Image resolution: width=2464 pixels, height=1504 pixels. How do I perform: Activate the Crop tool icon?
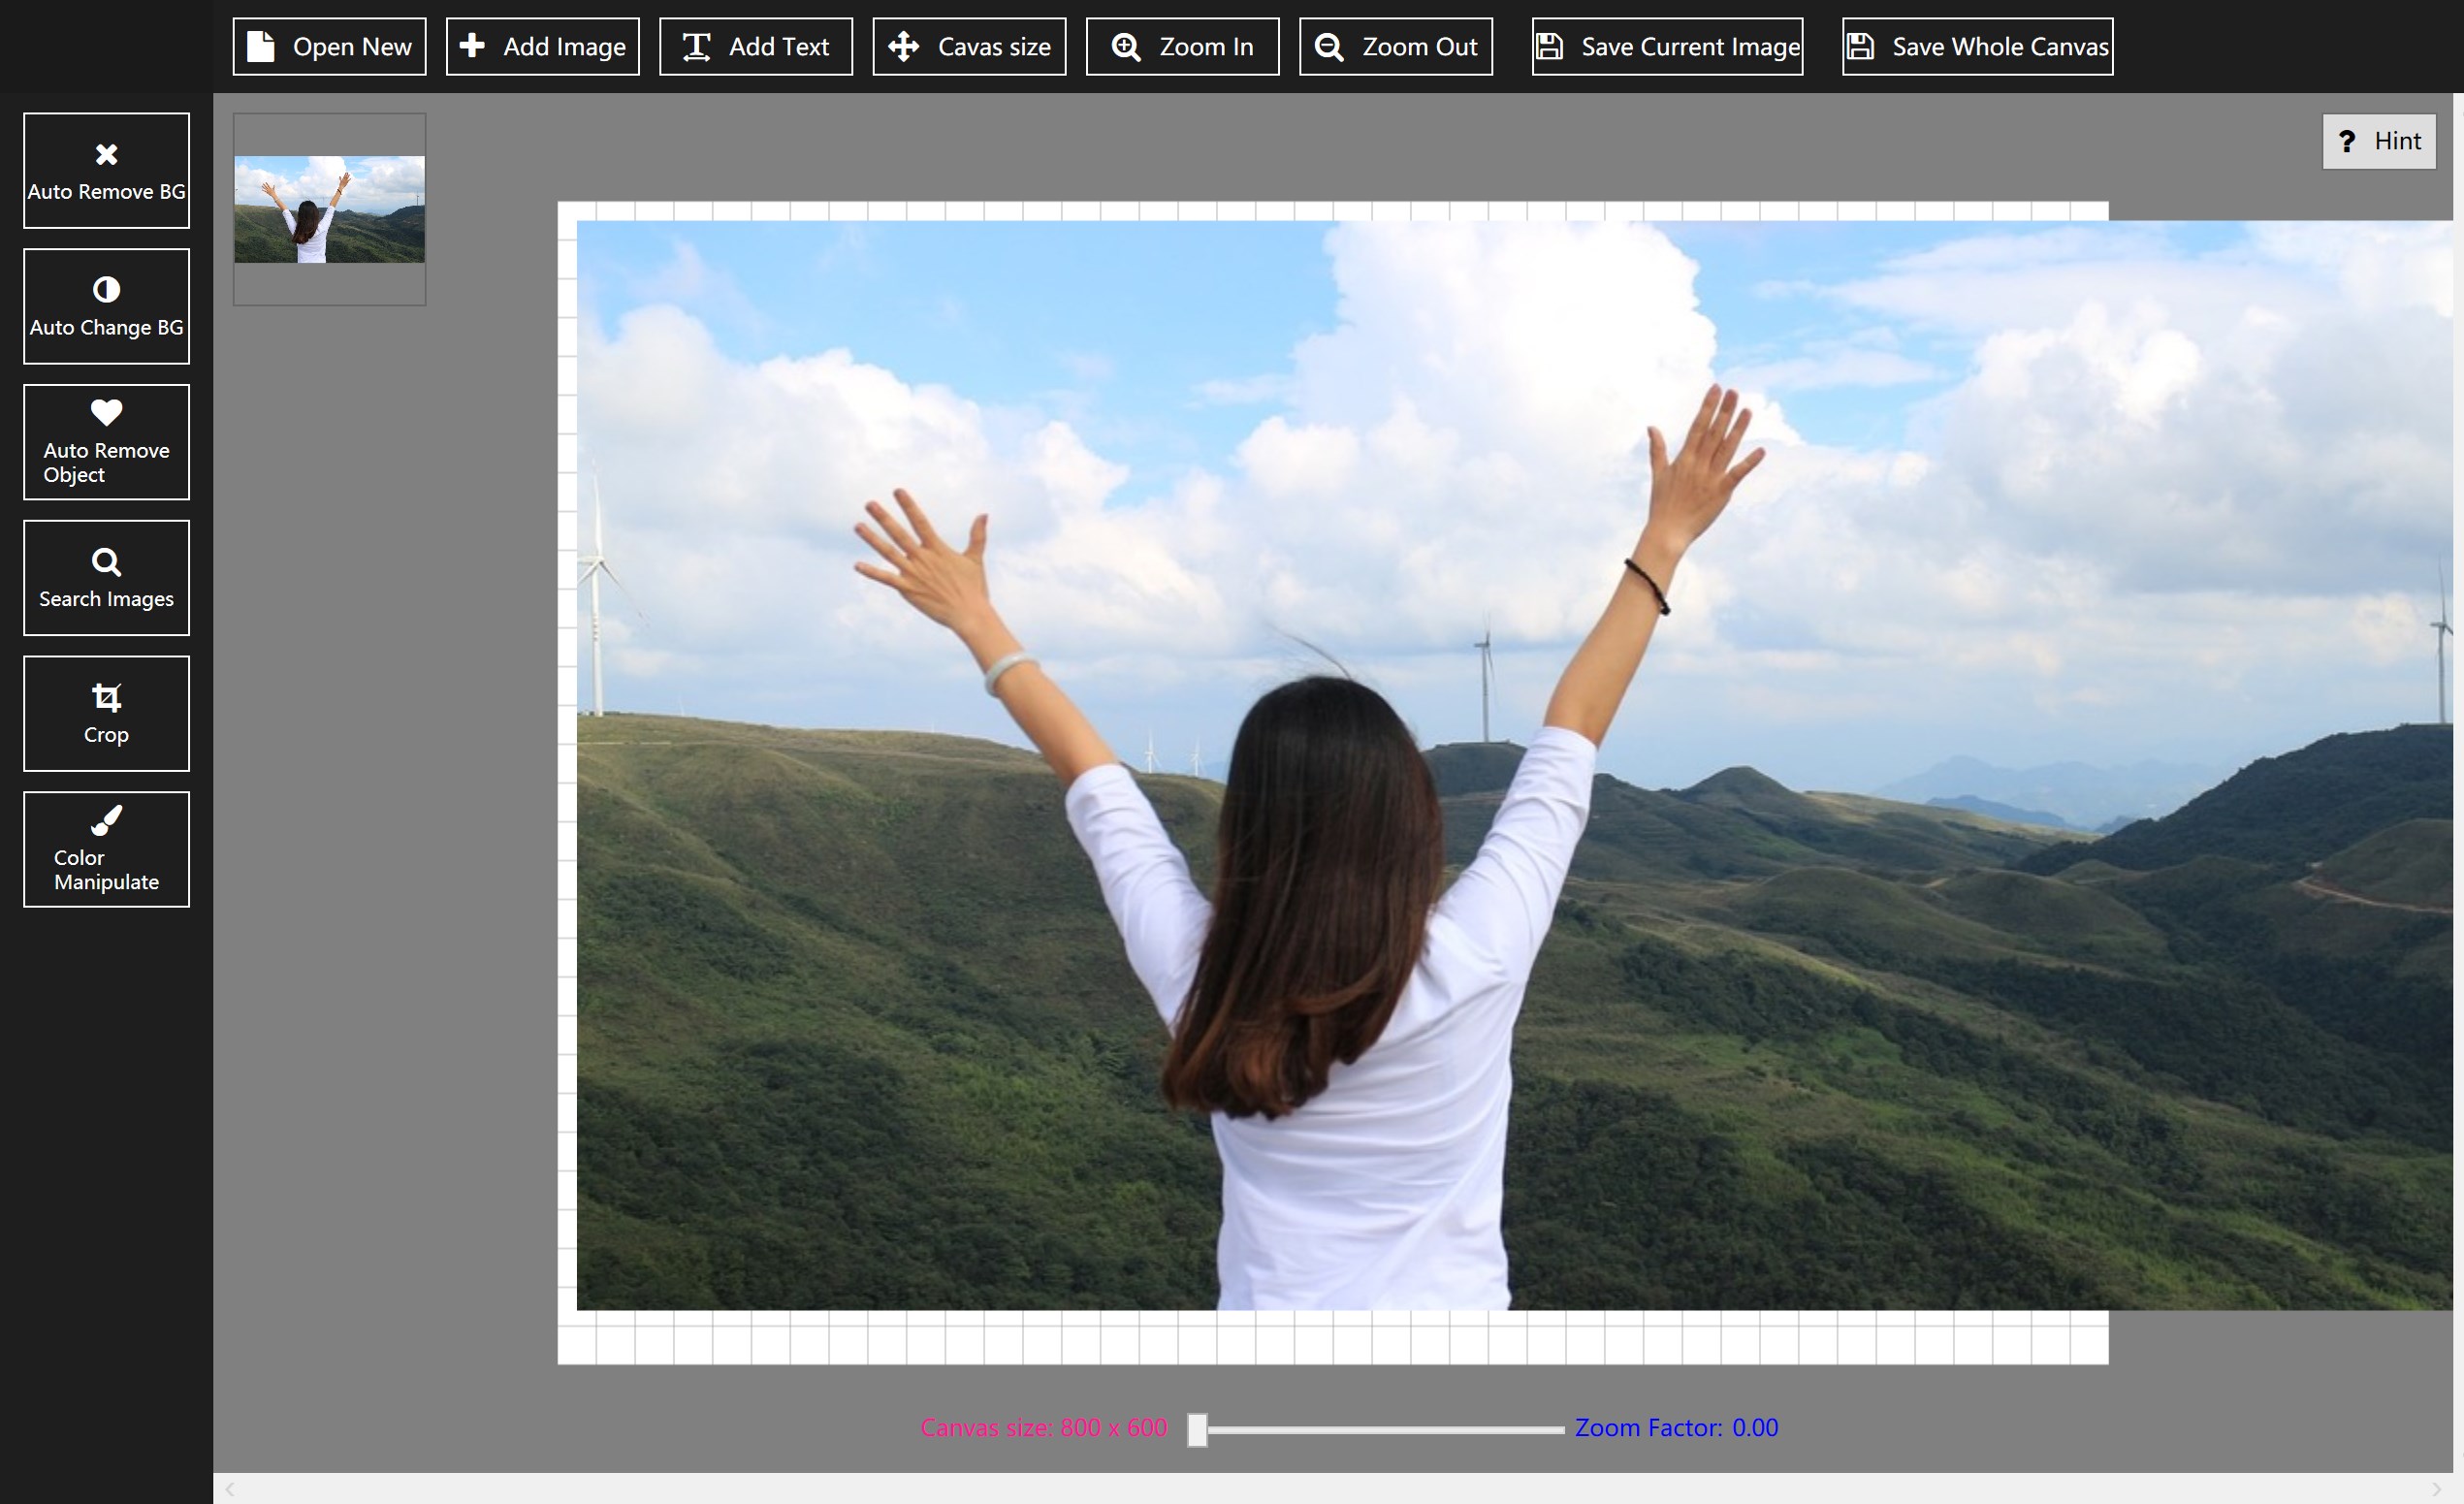tap(106, 697)
